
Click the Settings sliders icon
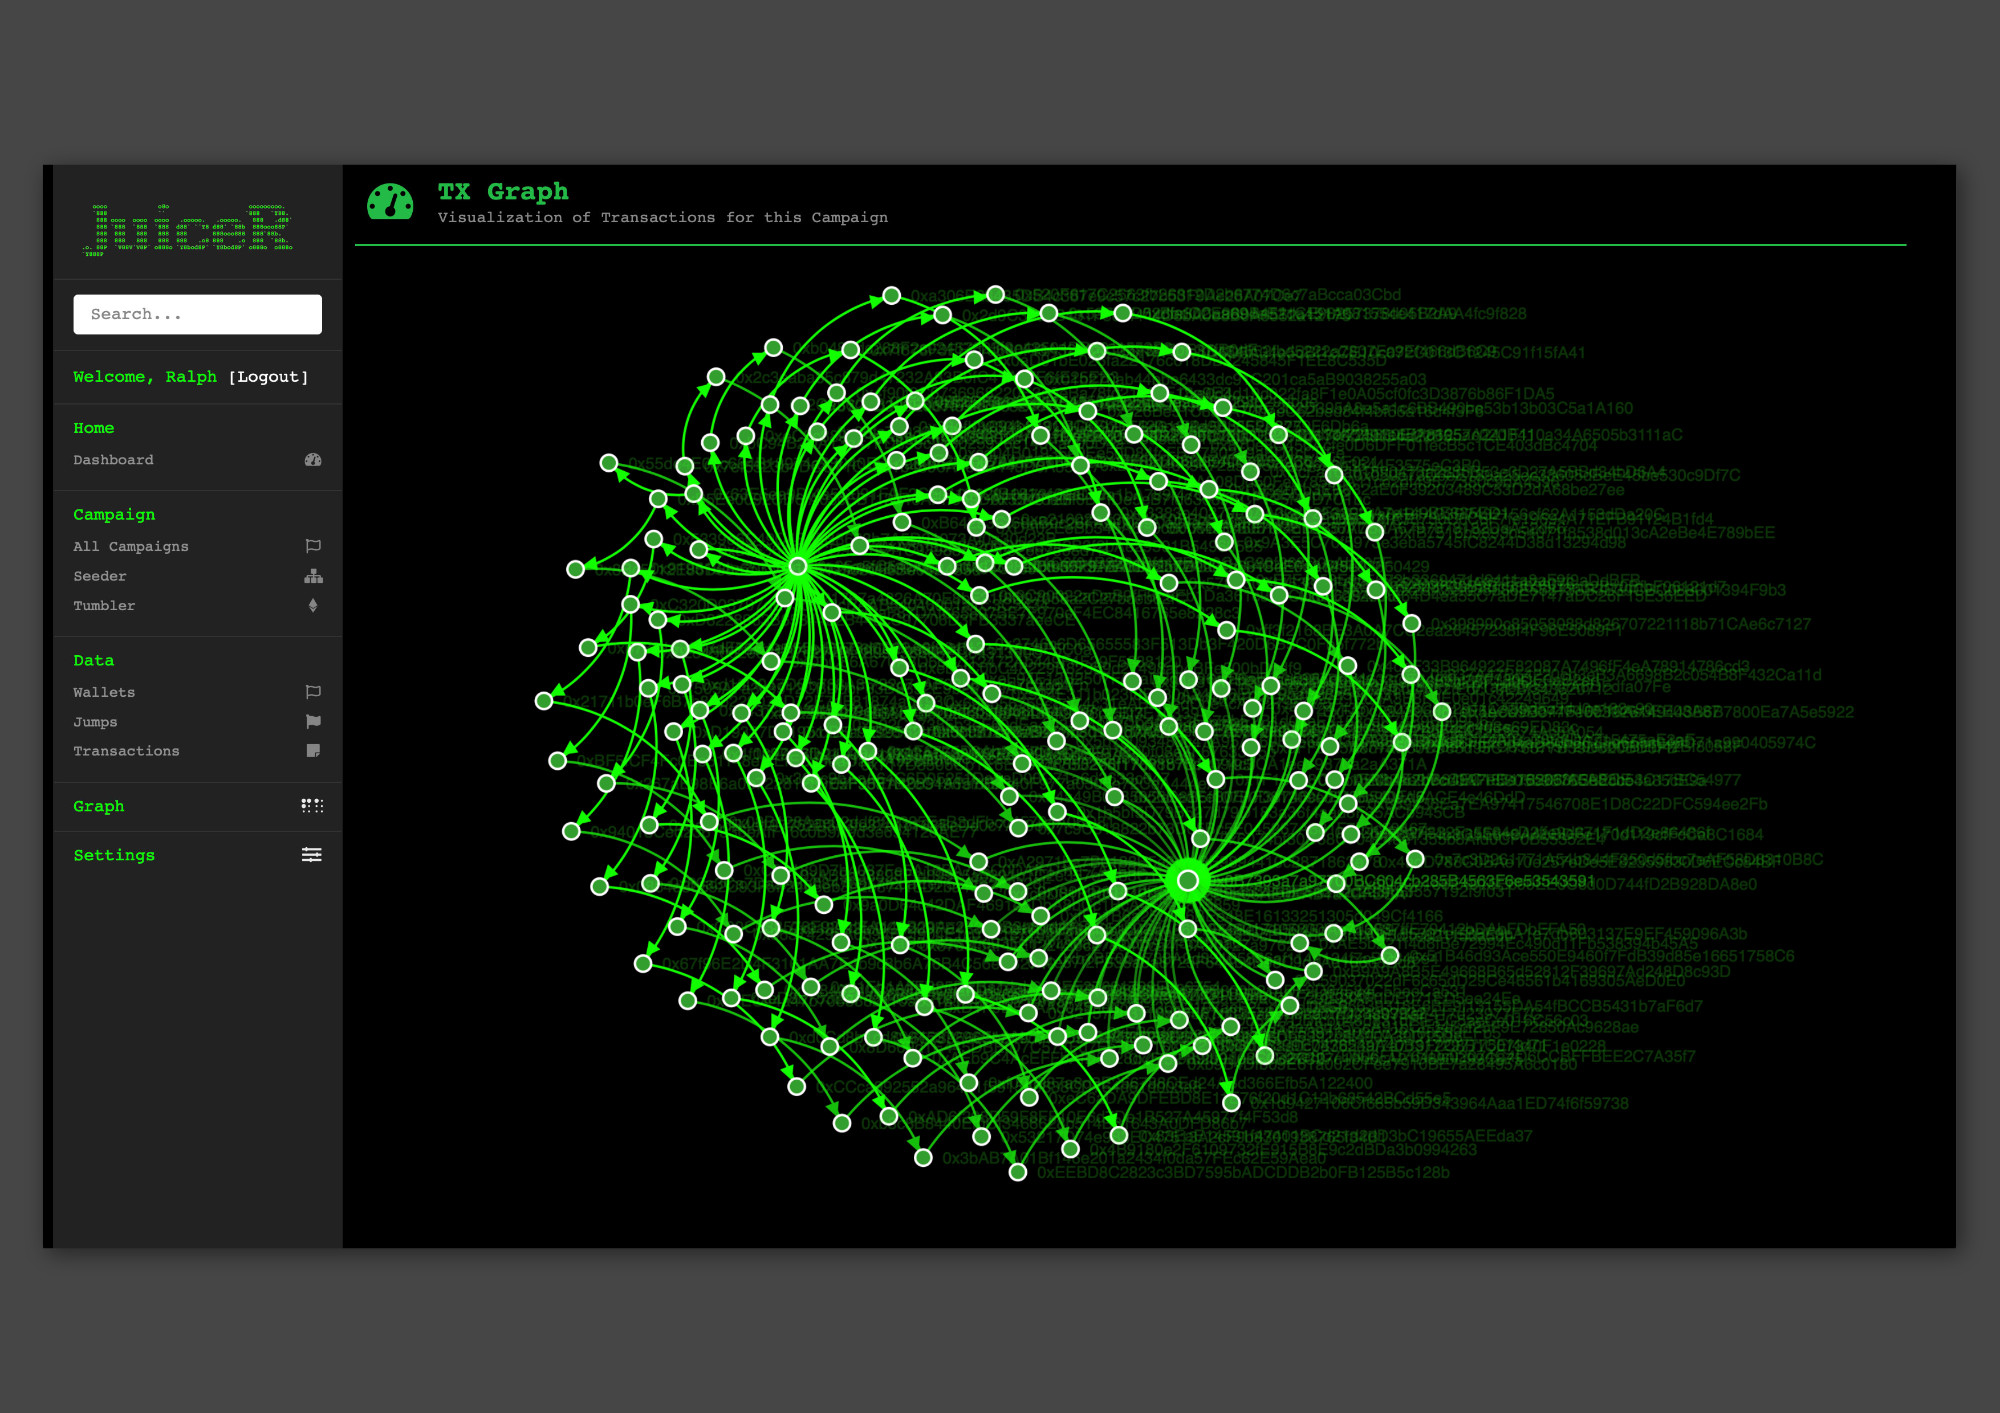click(312, 855)
